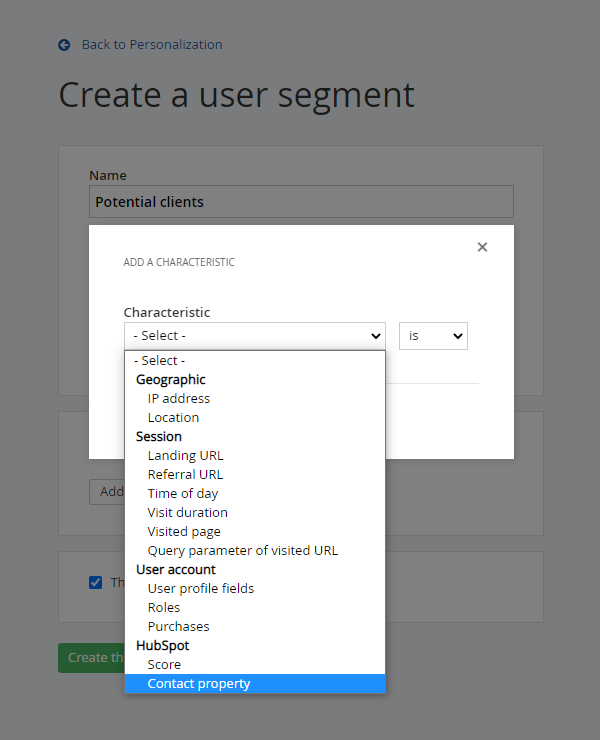Open the 'is' operator dropdown

point(433,336)
